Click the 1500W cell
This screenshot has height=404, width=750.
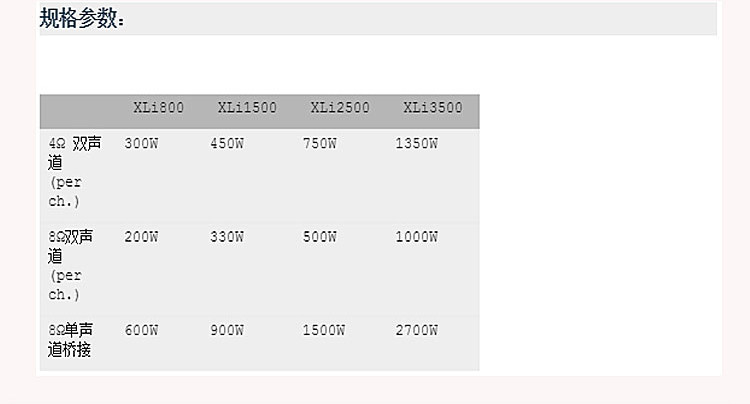point(323,330)
